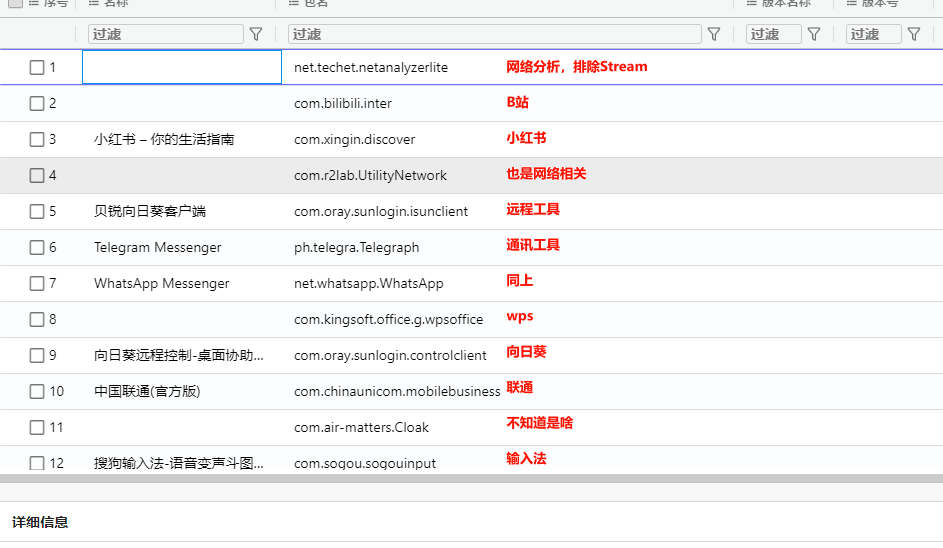
Task: Click the com.air-matters.Cloak package cell
Action: tap(361, 428)
